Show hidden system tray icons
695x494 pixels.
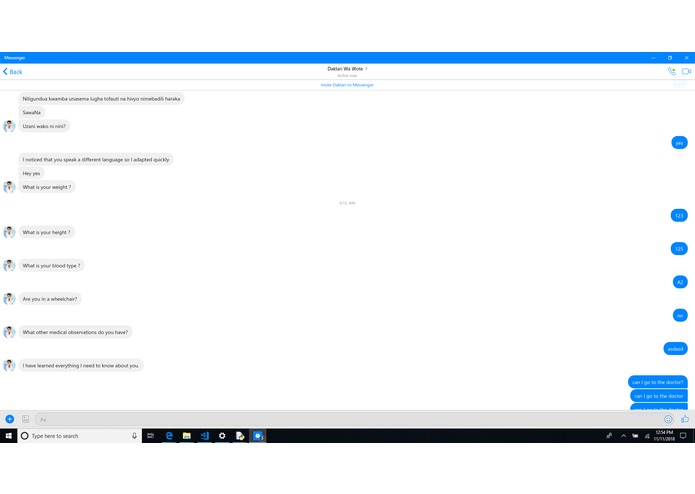pos(624,436)
